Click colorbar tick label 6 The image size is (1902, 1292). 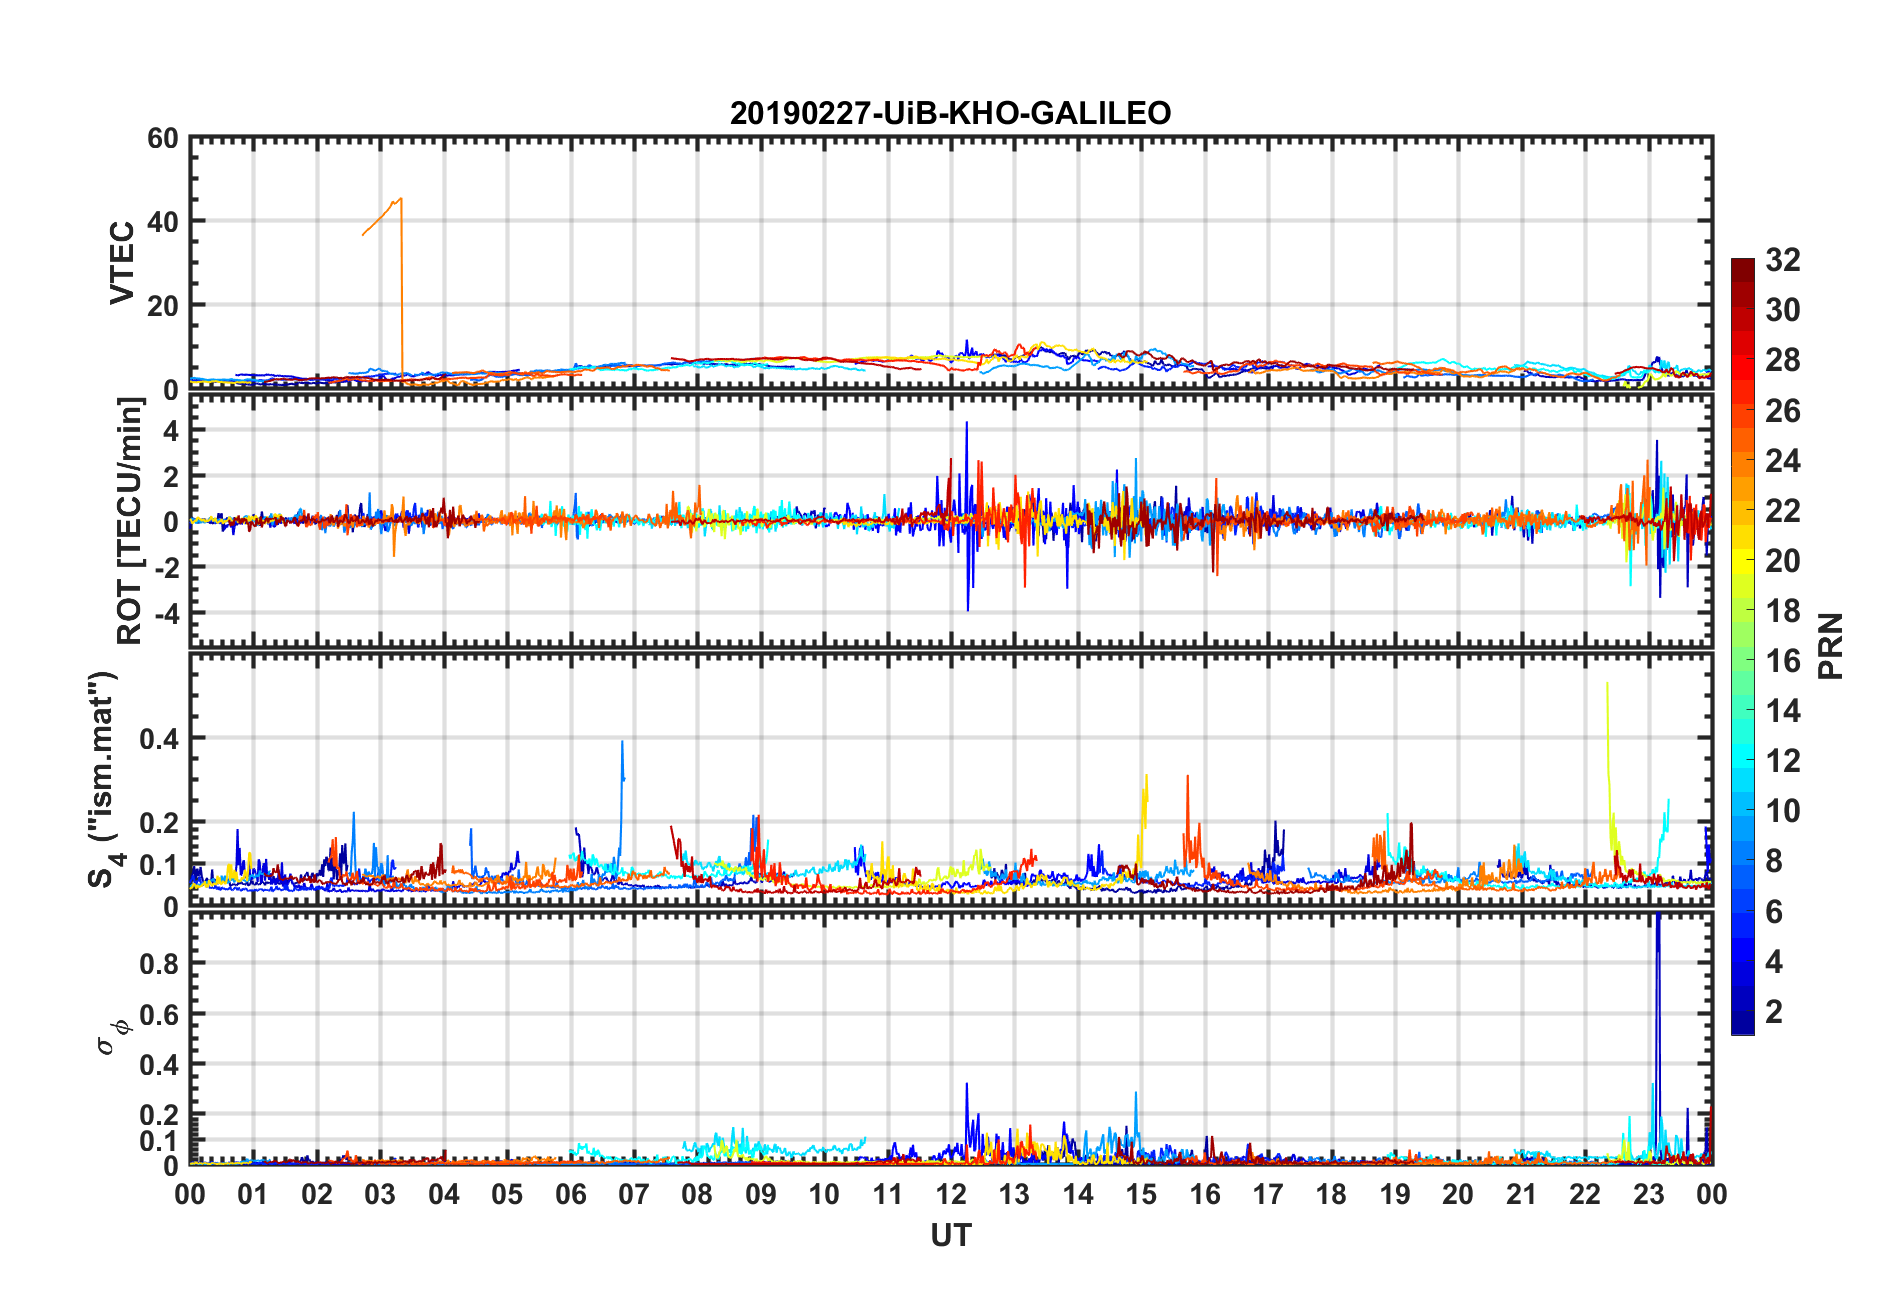click(x=1774, y=911)
